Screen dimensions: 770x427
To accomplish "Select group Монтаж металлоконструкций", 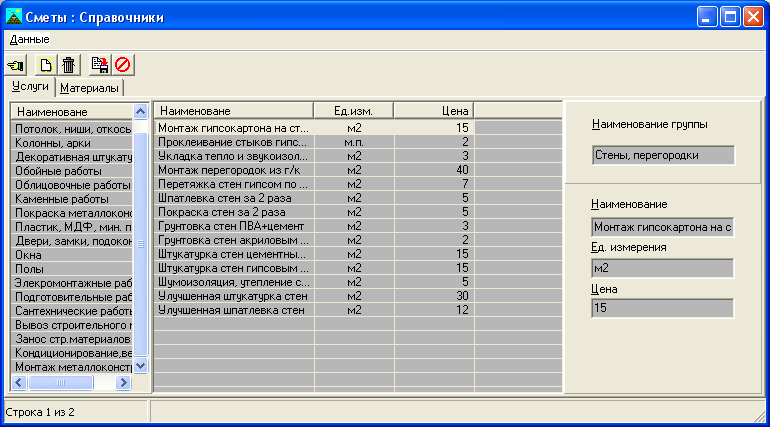I will pyautogui.click(x=72, y=367).
